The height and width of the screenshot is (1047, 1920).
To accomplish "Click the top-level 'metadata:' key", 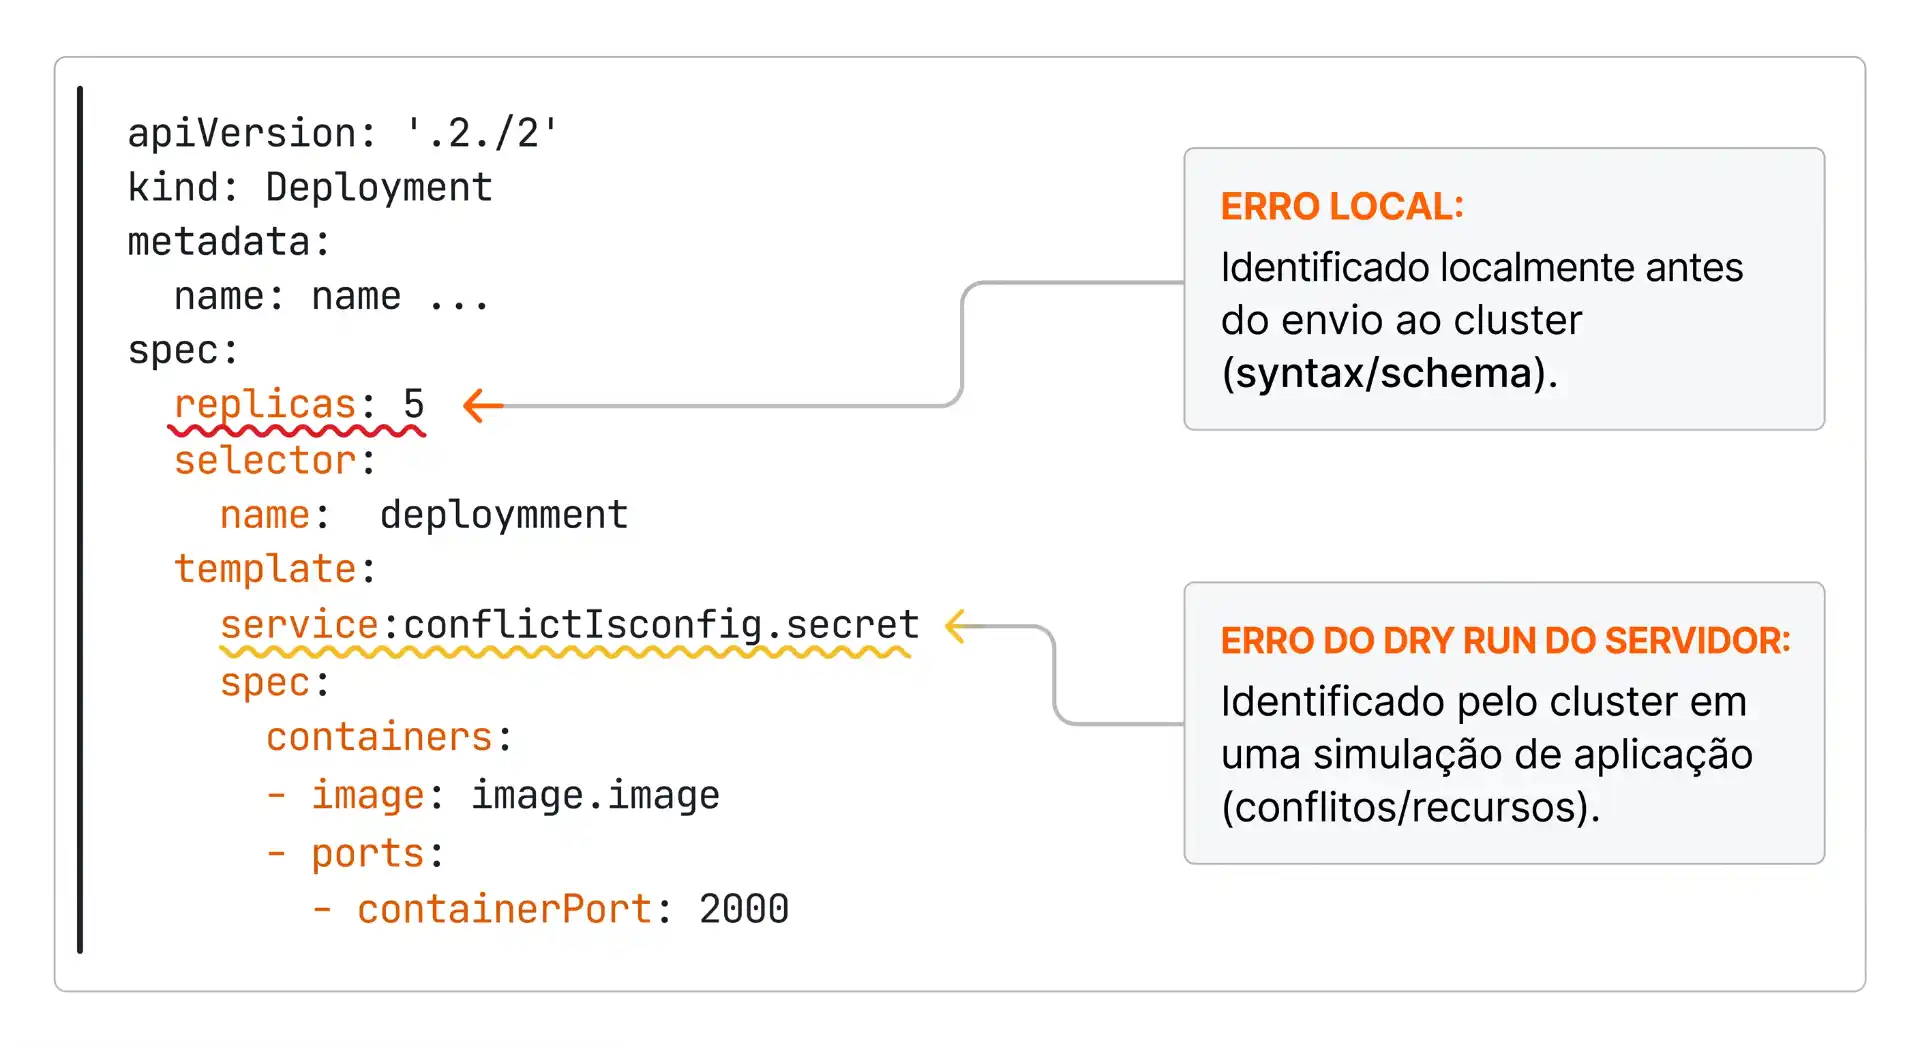I will point(229,242).
